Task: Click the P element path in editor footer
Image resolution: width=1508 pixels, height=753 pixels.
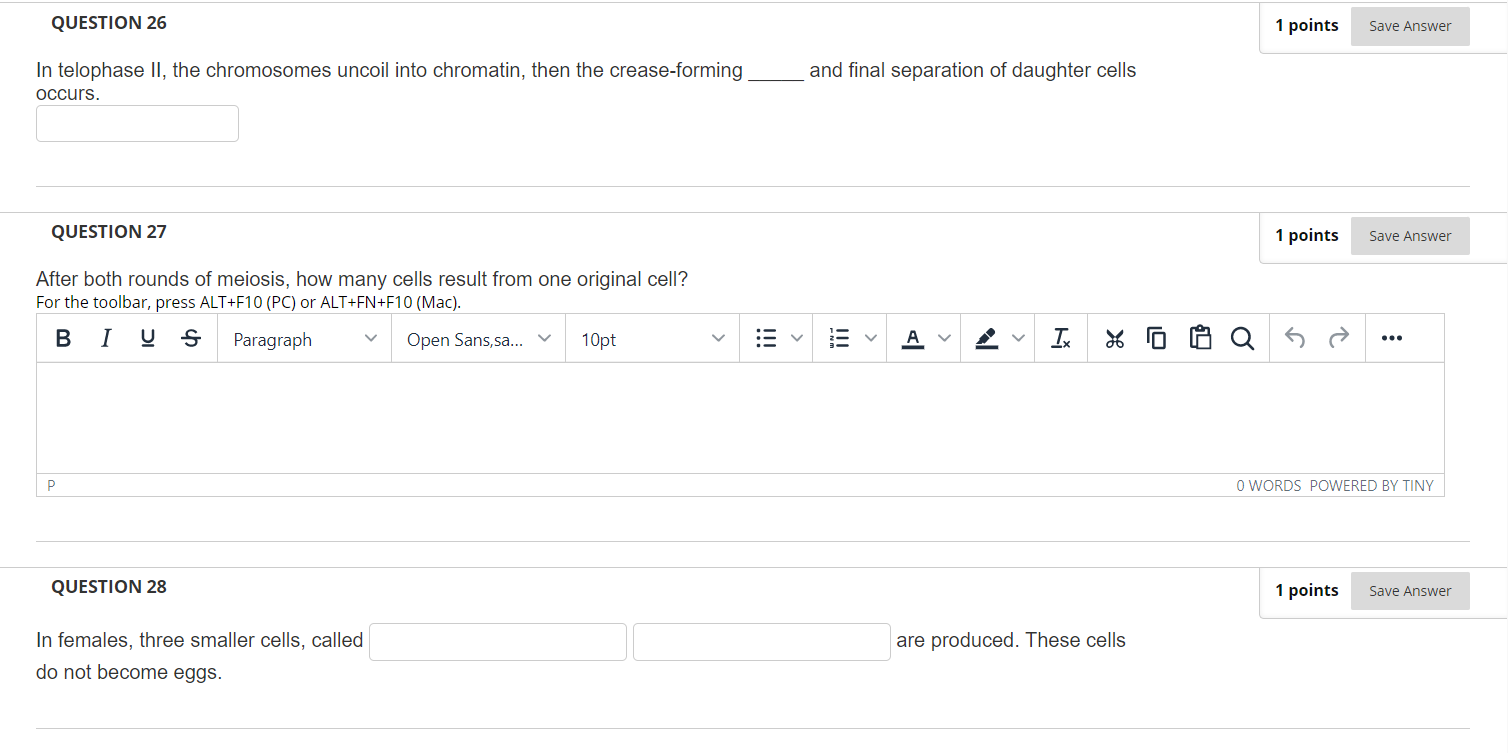Action: click(51, 485)
